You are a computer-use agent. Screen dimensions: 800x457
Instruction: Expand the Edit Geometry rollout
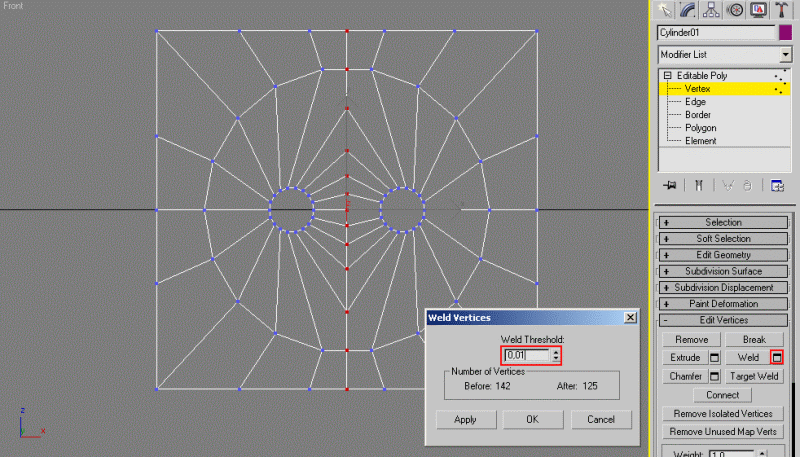(723, 255)
